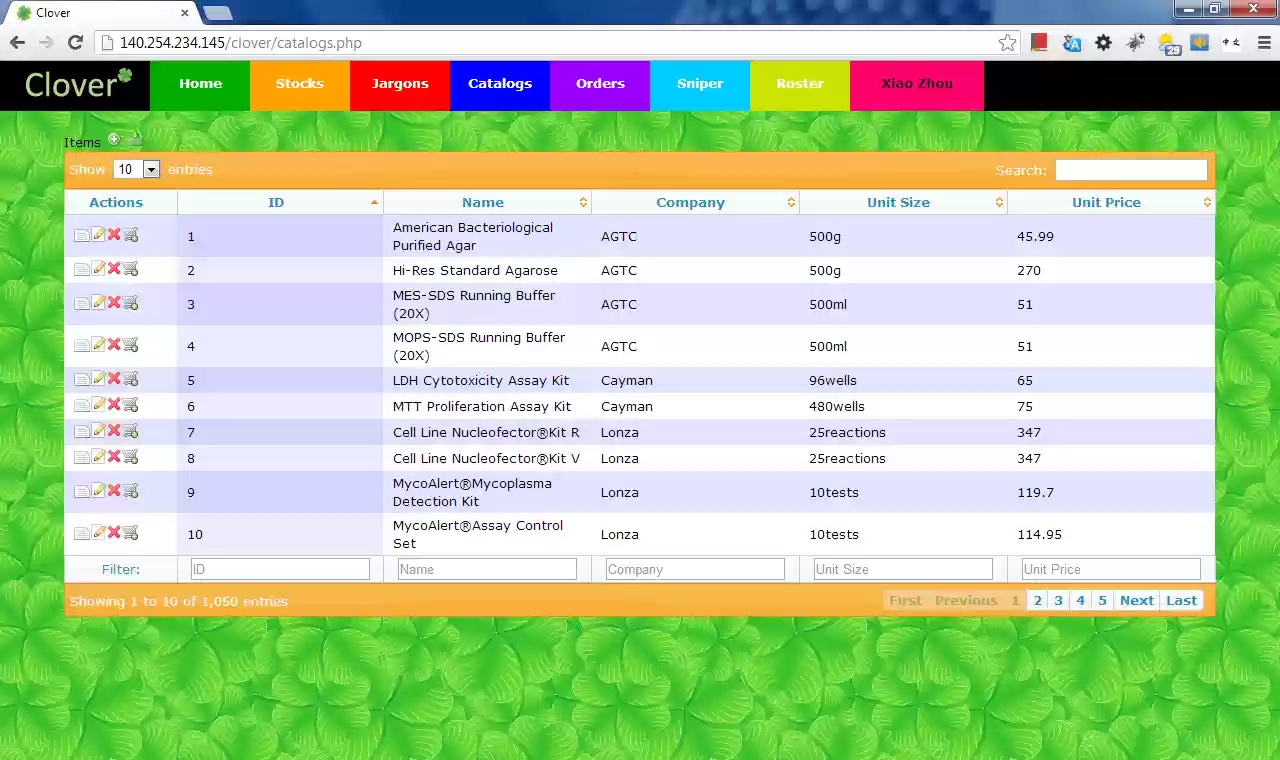Toggle Name column sort order
This screenshot has width=1280, height=760.
483,202
